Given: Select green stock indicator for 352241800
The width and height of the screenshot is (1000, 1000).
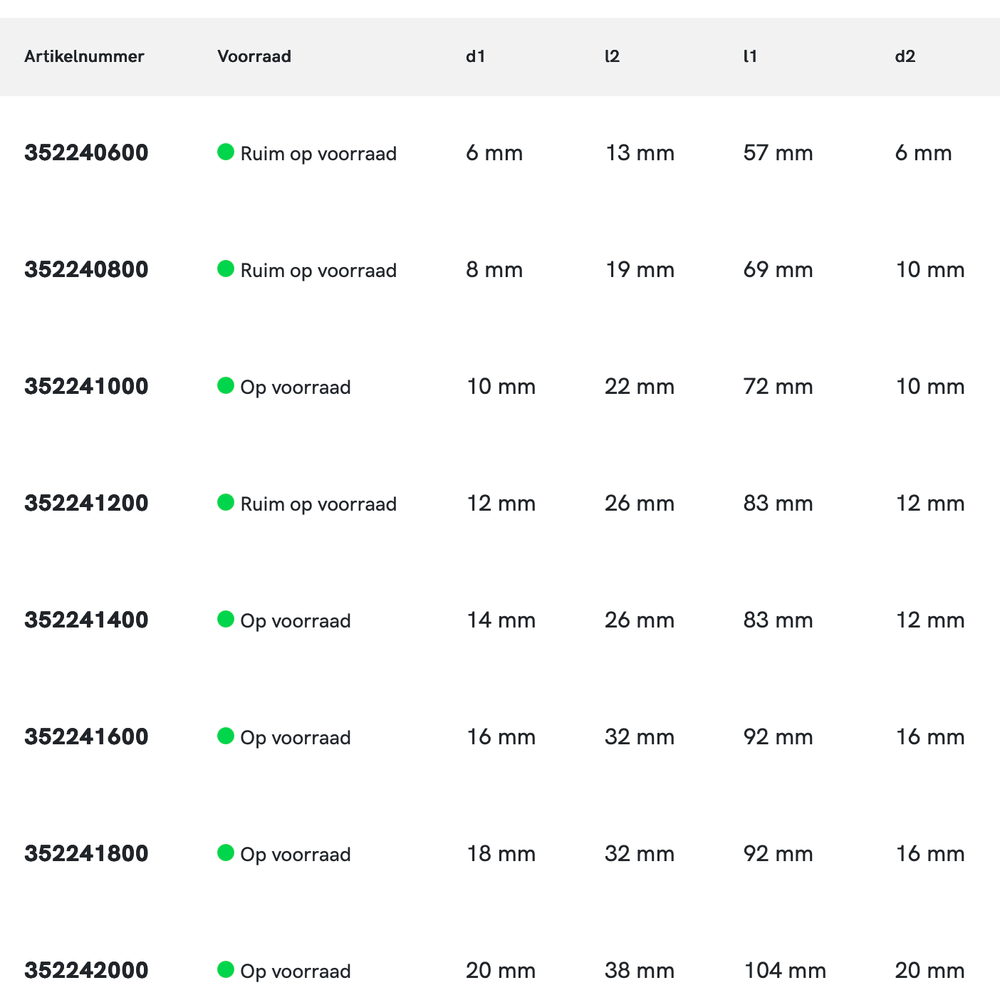Looking at the screenshot, I should coord(226,853).
